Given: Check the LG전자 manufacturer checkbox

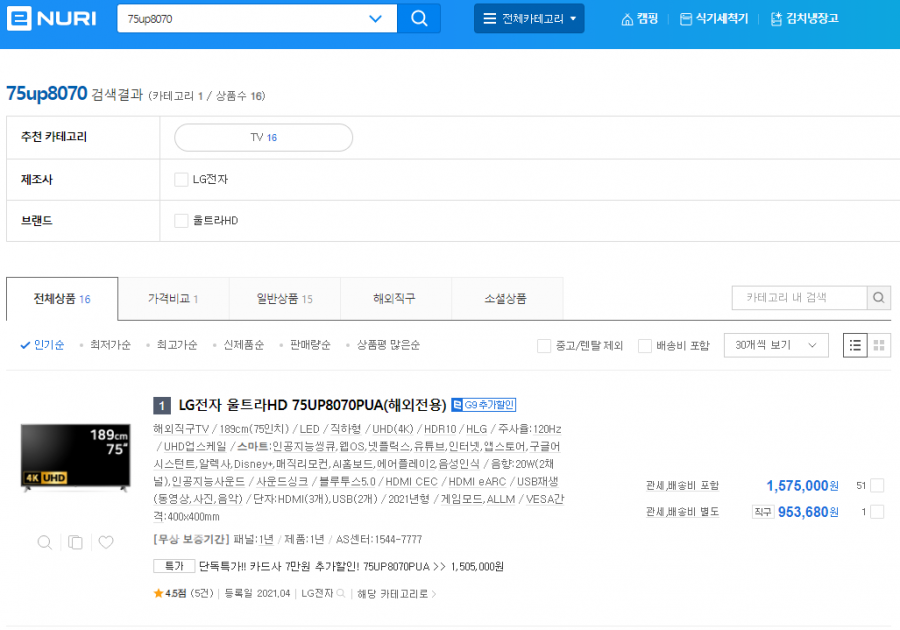Looking at the screenshot, I should click(x=181, y=180).
